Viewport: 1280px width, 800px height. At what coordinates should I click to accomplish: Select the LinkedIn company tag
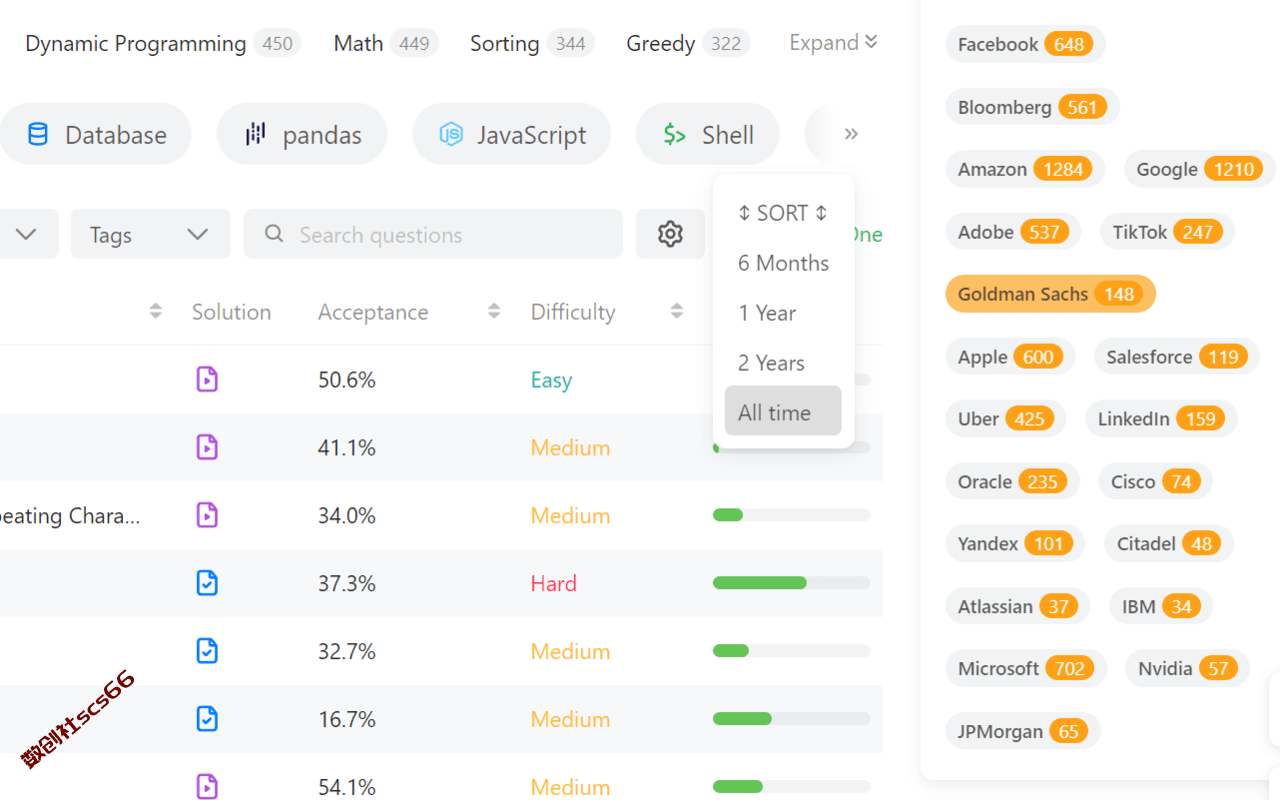[x=1161, y=419]
